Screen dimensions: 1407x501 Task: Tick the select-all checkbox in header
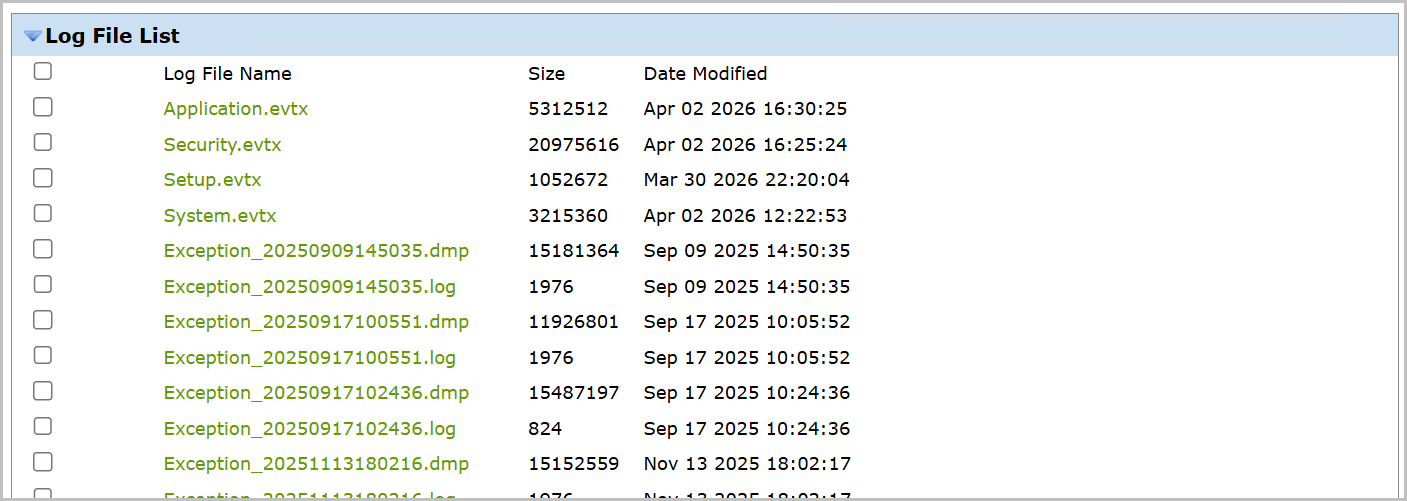(43, 71)
